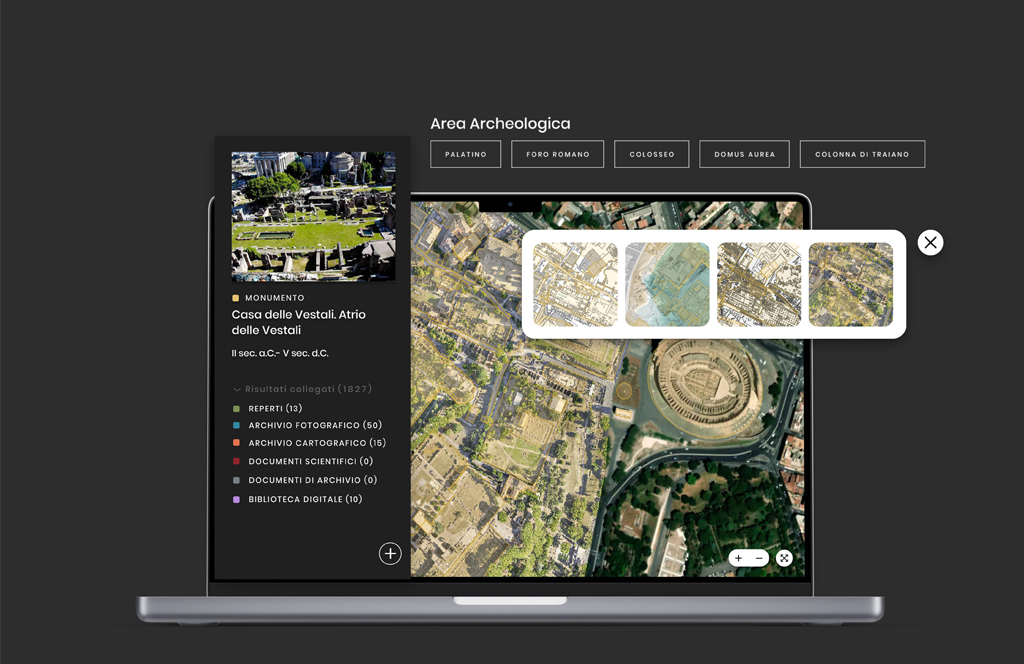Pick the satellite map thumbnail with yellow outlines
This screenshot has height=664, width=1024.
(x=850, y=284)
